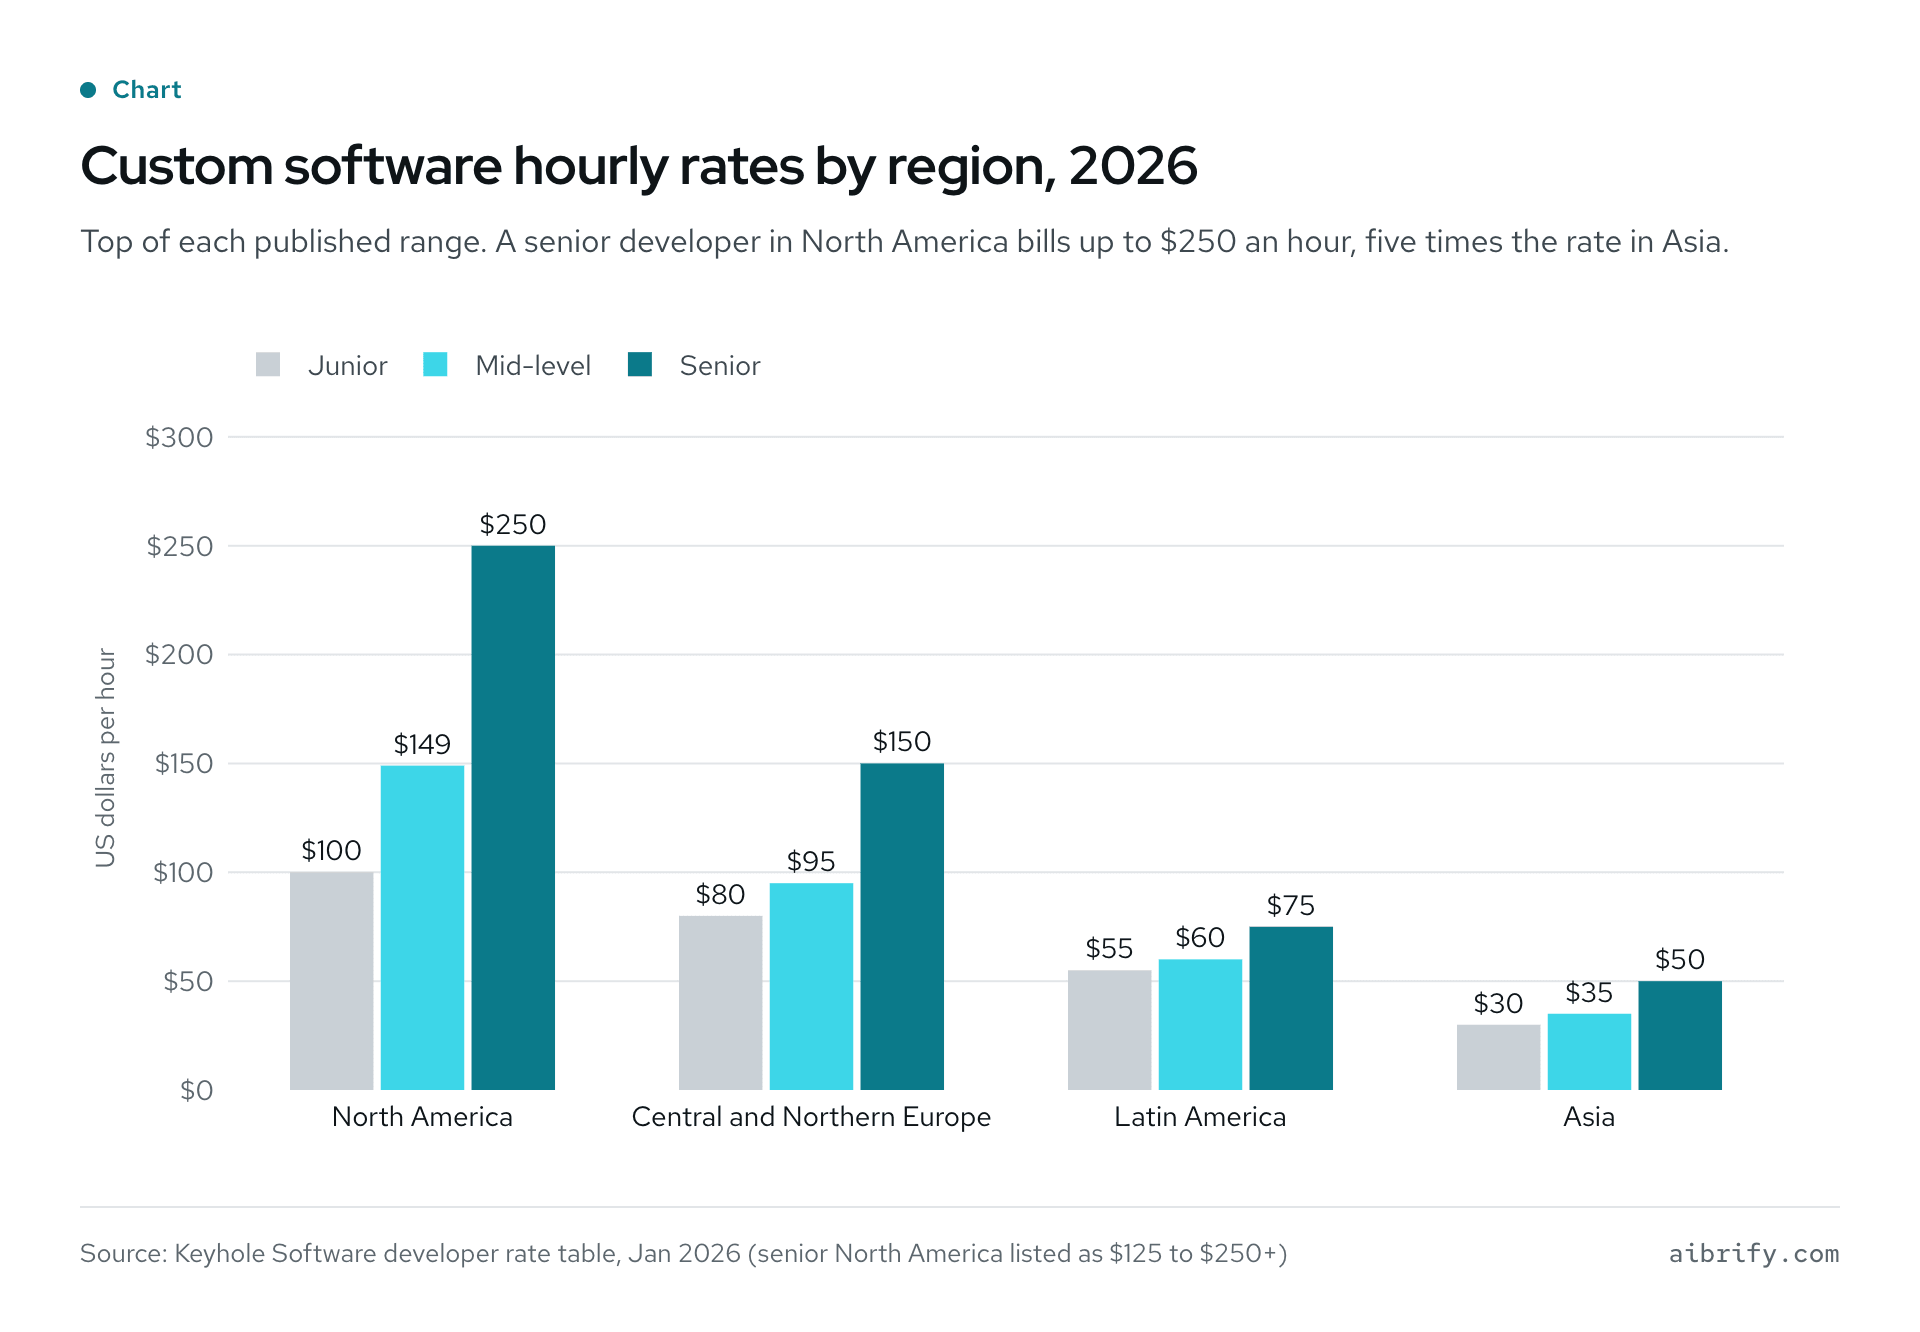1920x1332 pixels.
Task: Click the "$250" label above the Senior bar
Action: tap(513, 524)
